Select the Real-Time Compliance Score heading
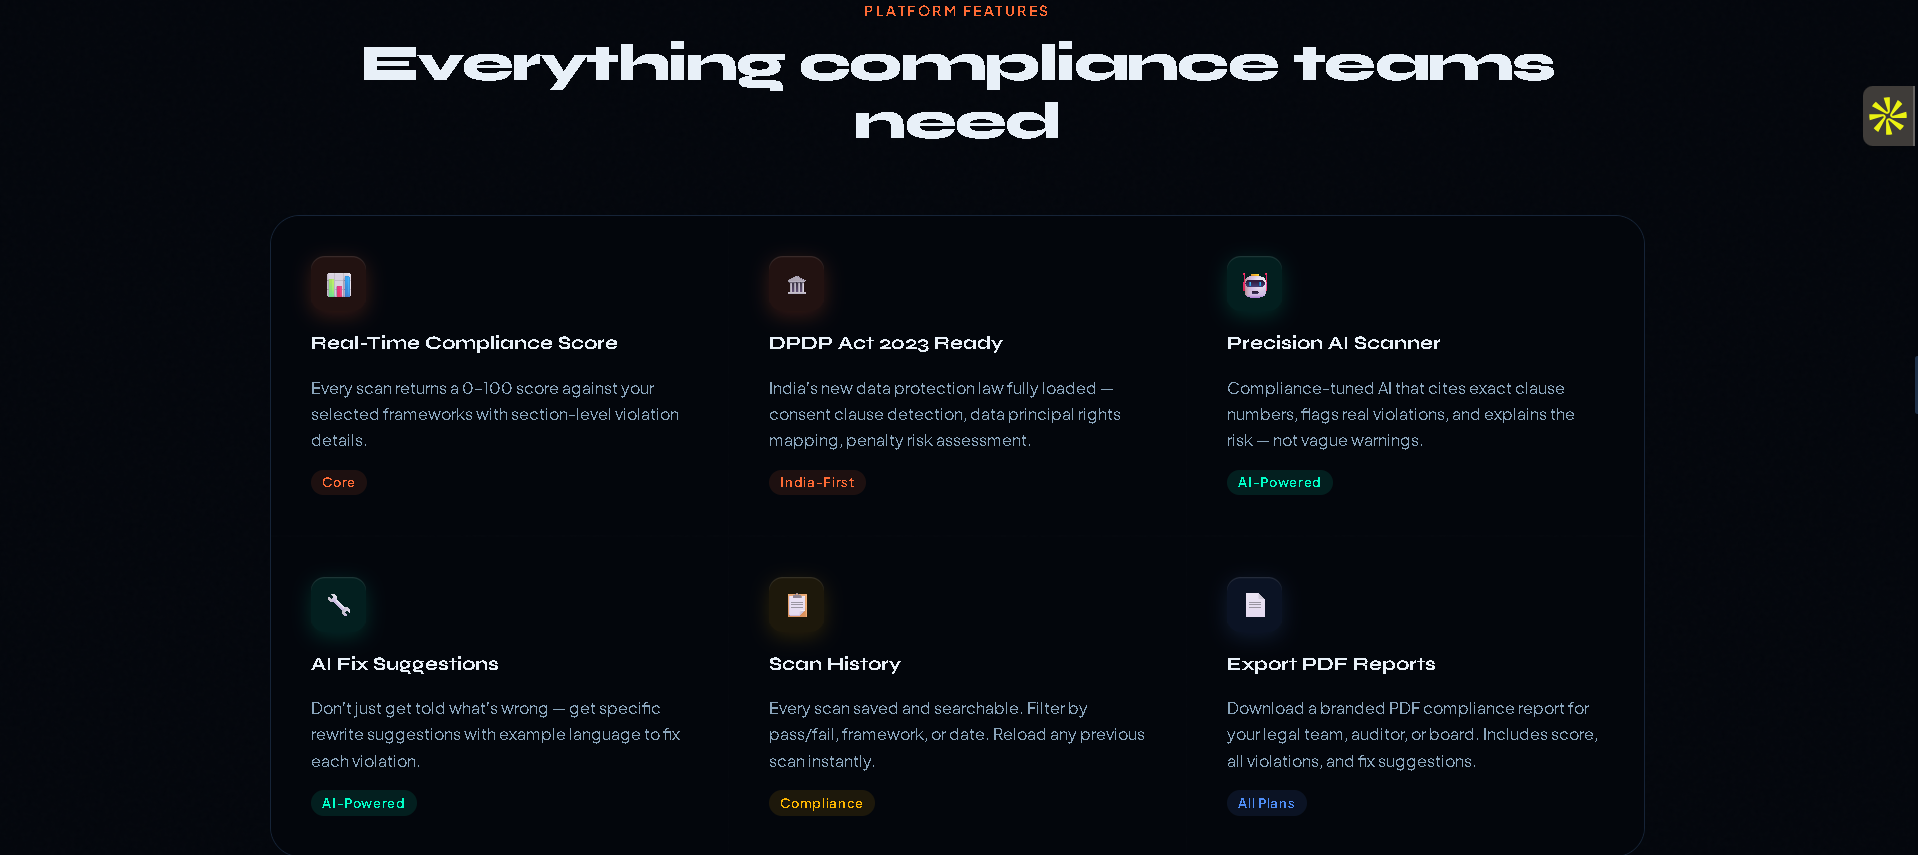Viewport: 1918px width, 855px height. pos(464,343)
